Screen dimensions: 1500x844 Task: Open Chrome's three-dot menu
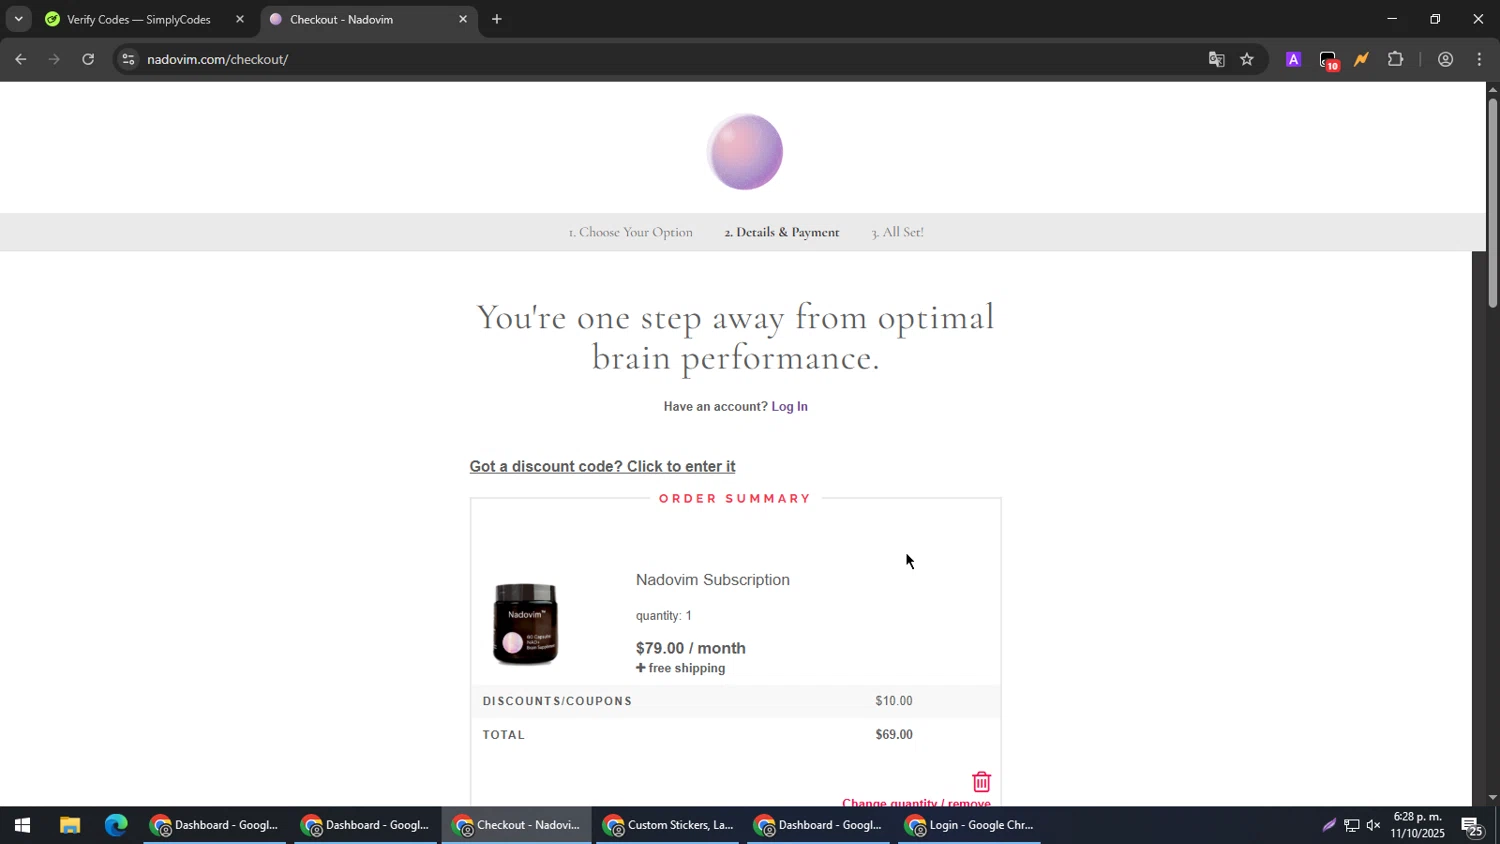tap(1479, 60)
